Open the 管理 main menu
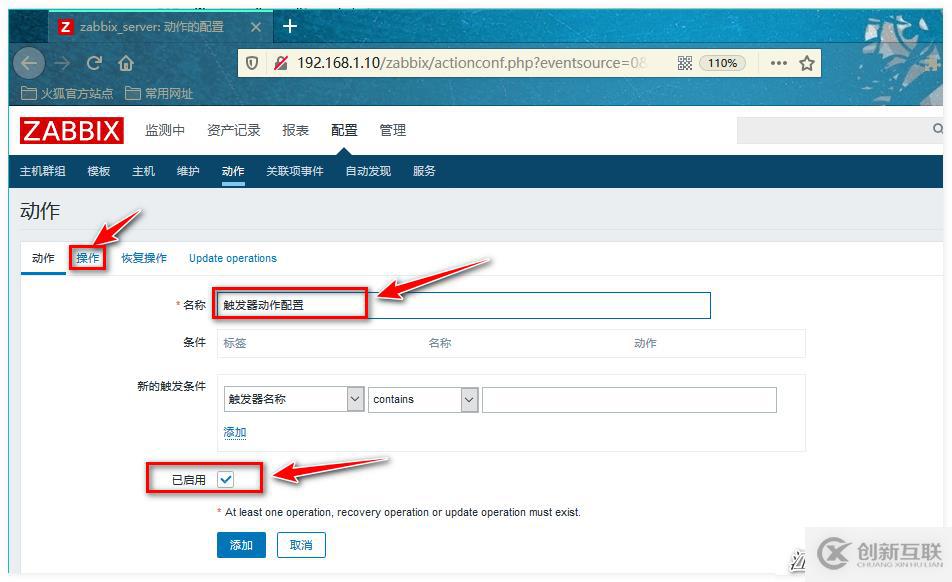 tap(393, 130)
